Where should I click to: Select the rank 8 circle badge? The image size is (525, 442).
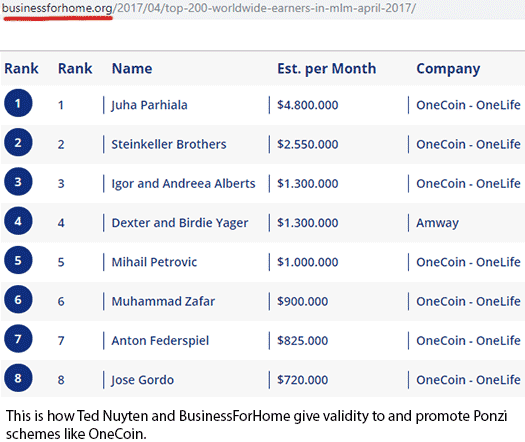[18, 378]
